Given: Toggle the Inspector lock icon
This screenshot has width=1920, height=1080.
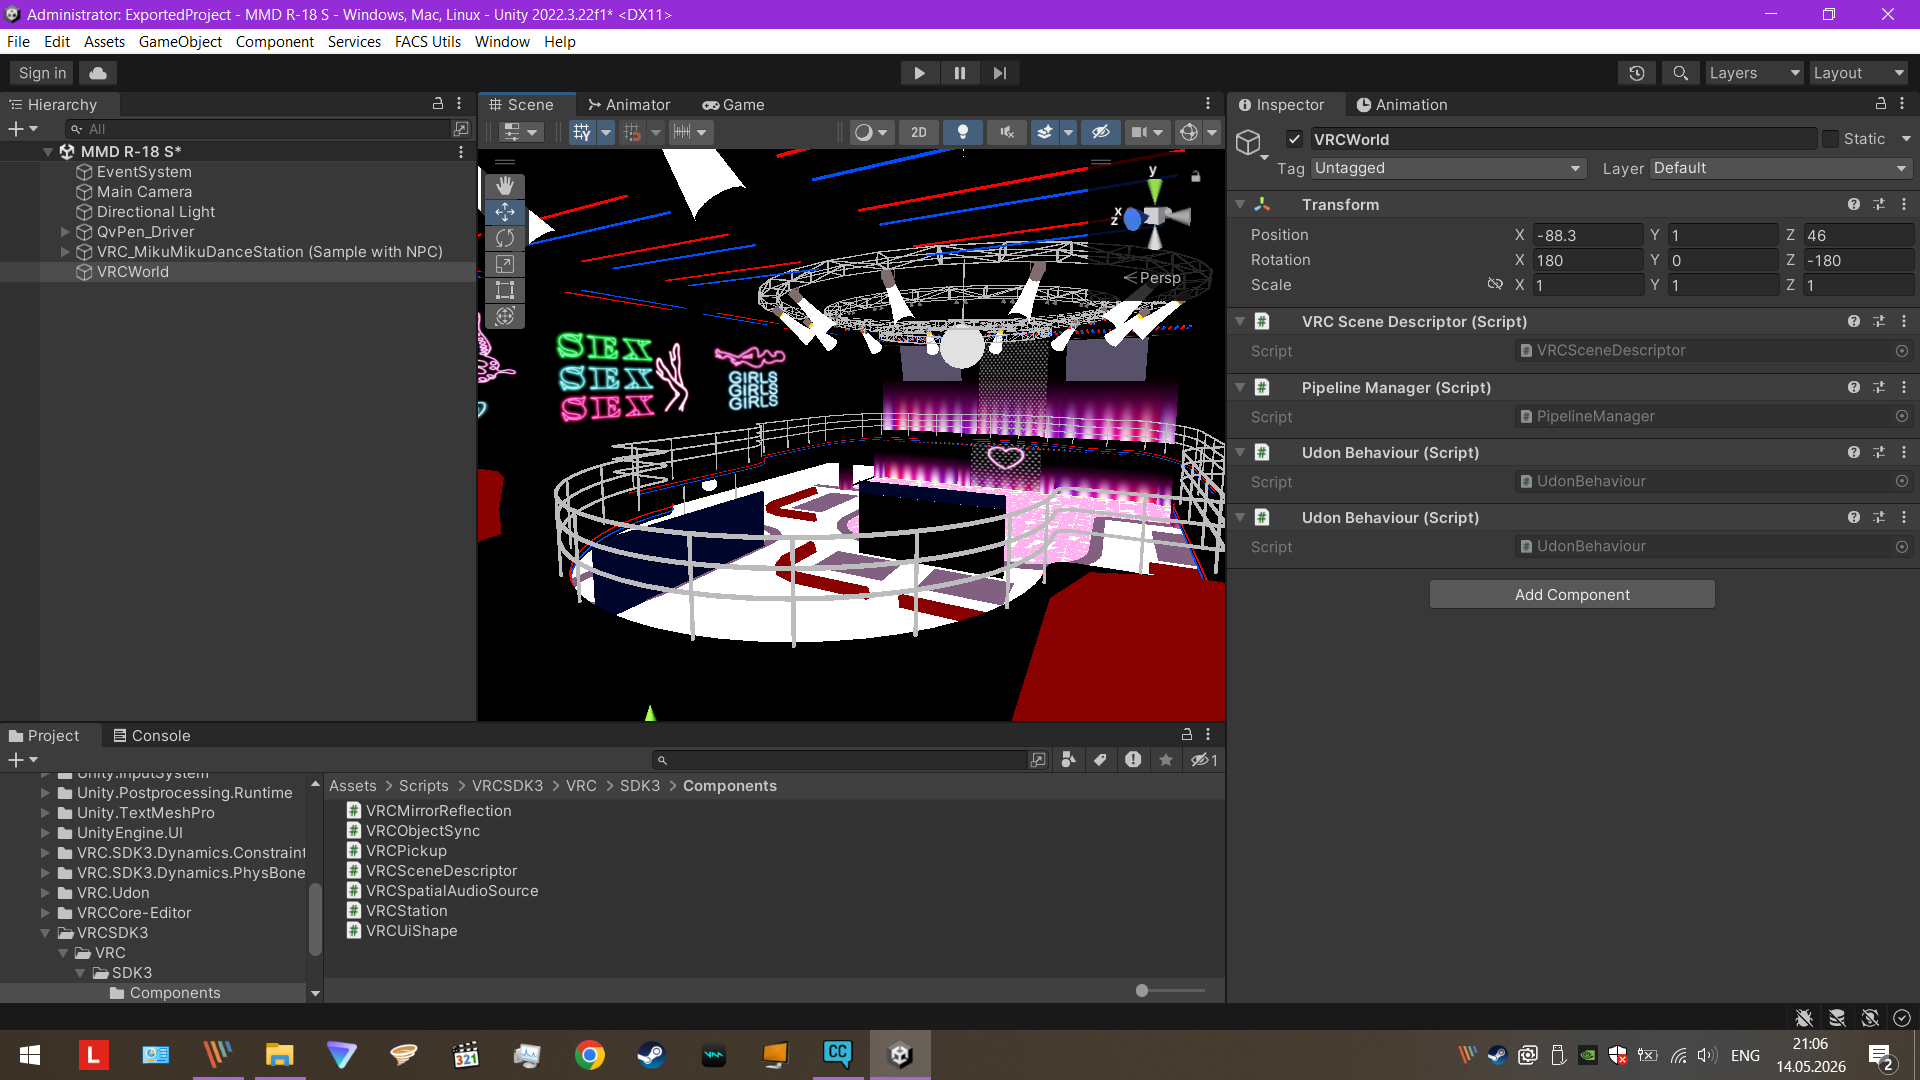Looking at the screenshot, I should [x=1881, y=104].
